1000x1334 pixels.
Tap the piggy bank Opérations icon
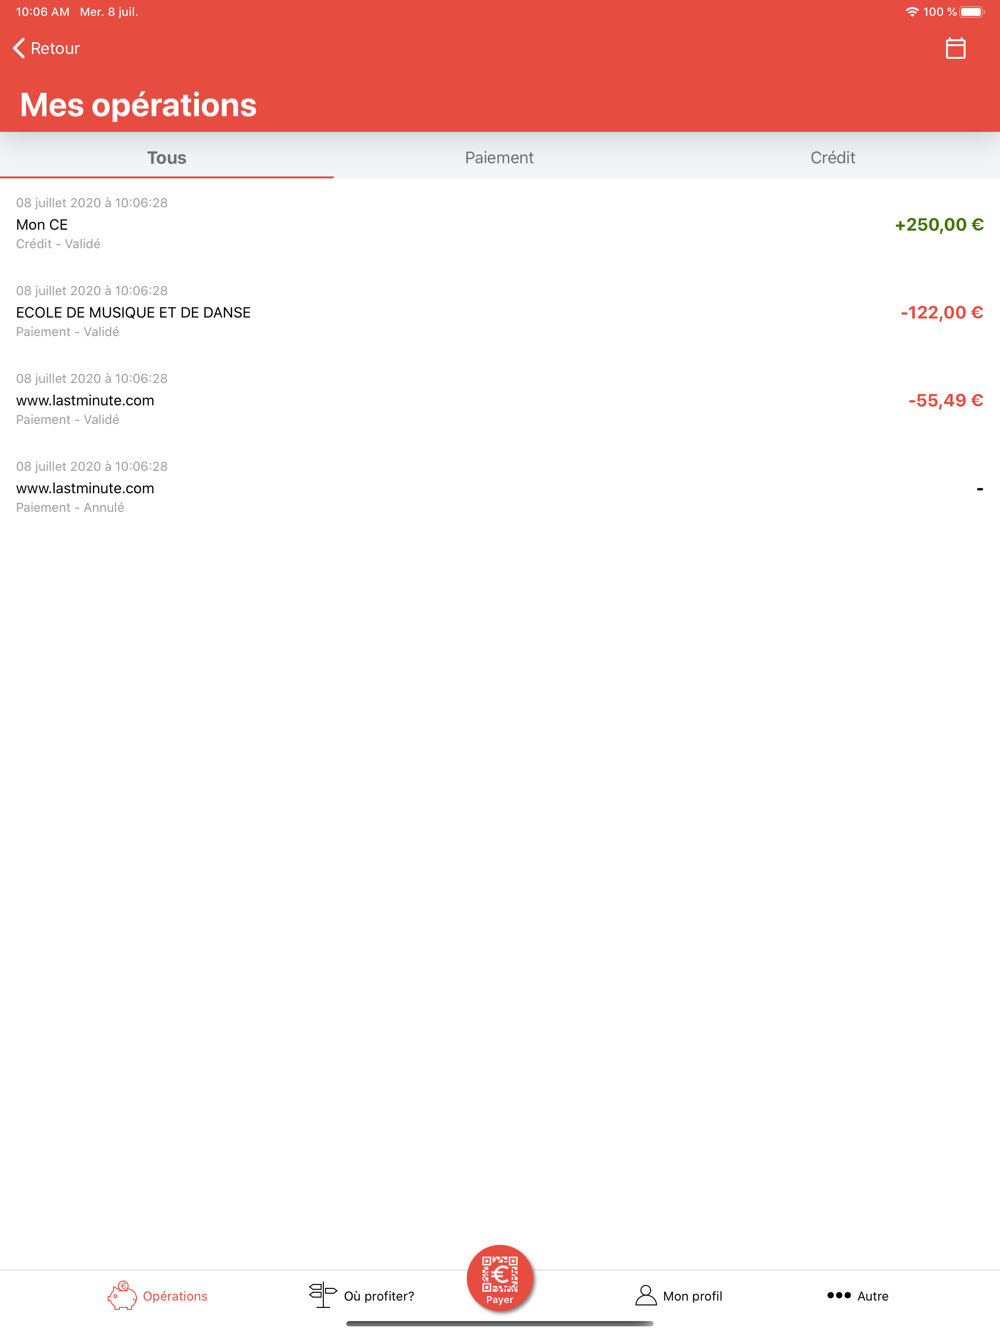coord(122,1295)
